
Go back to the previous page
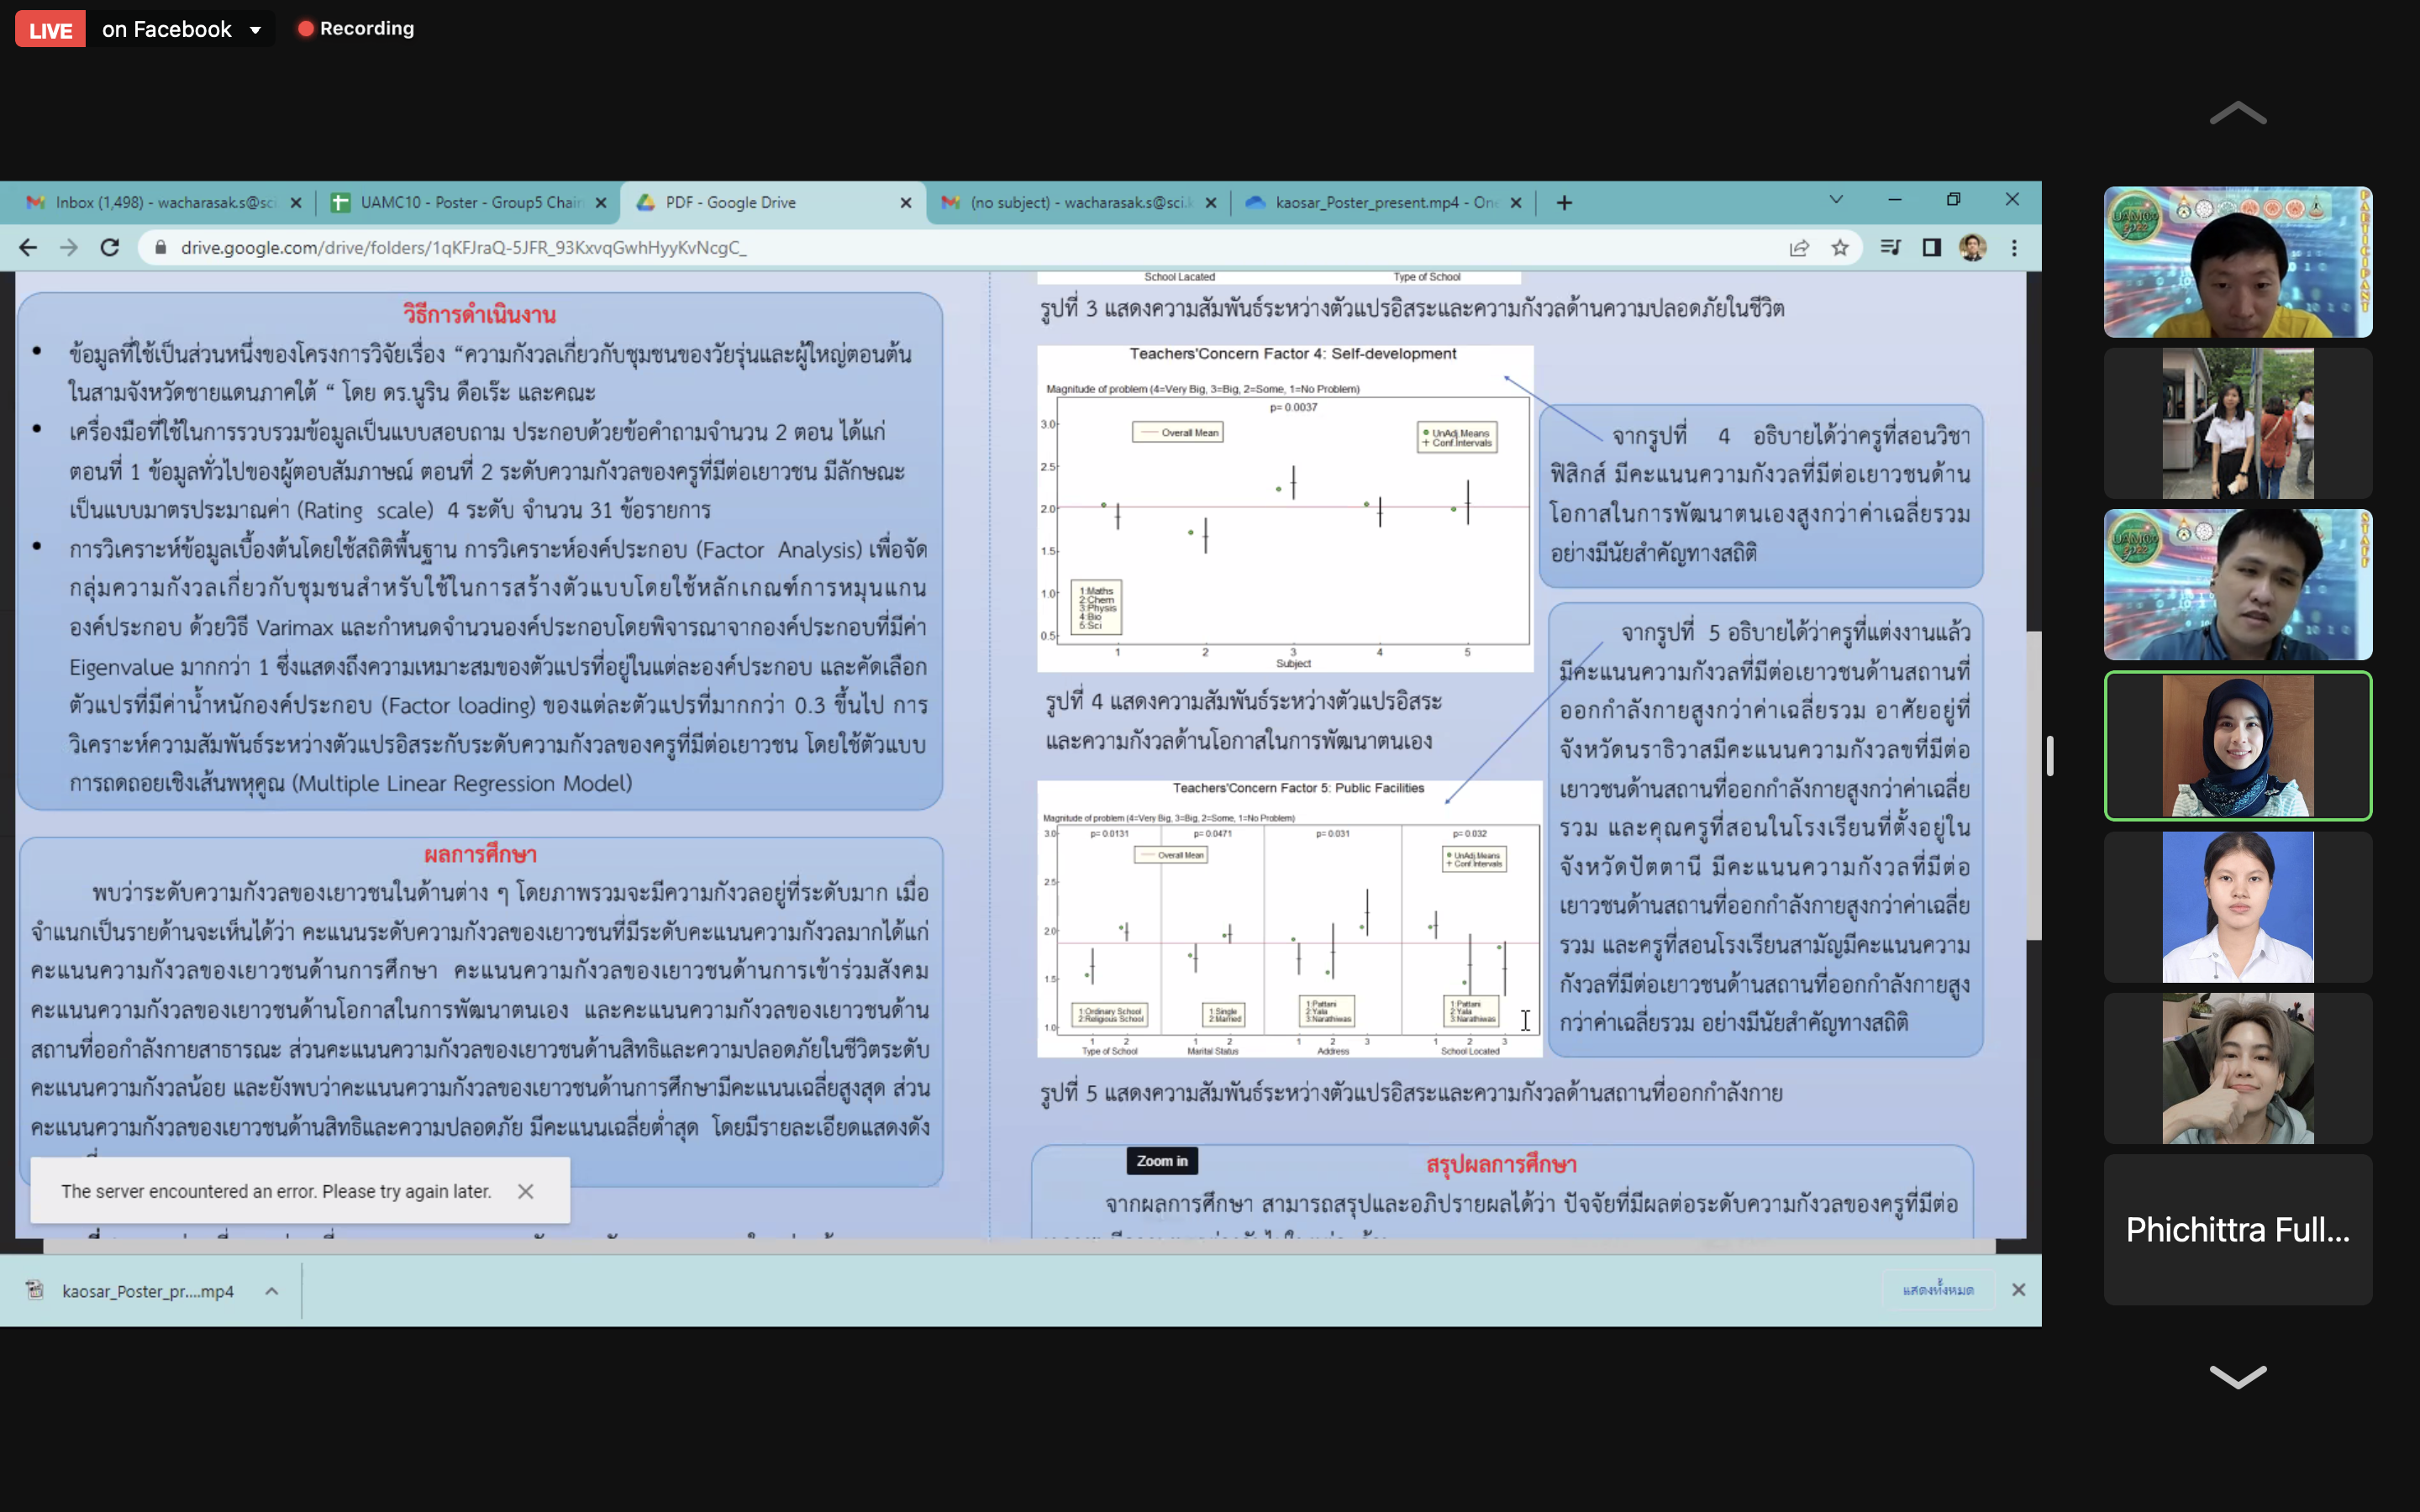(28, 247)
